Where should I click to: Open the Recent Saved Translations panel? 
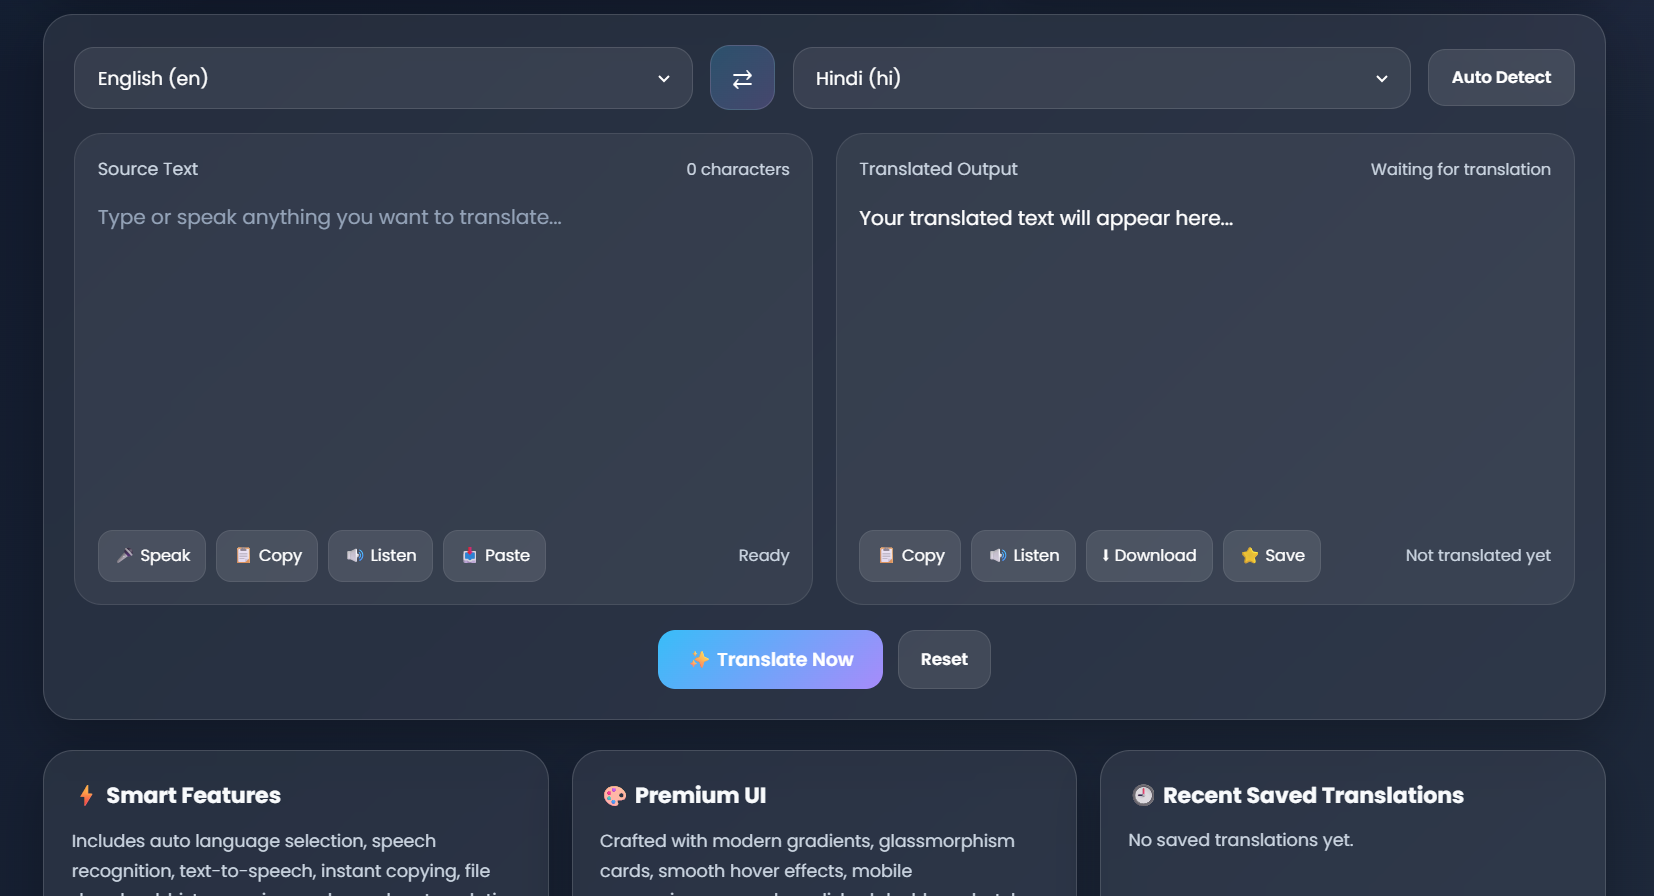tap(1312, 796)
